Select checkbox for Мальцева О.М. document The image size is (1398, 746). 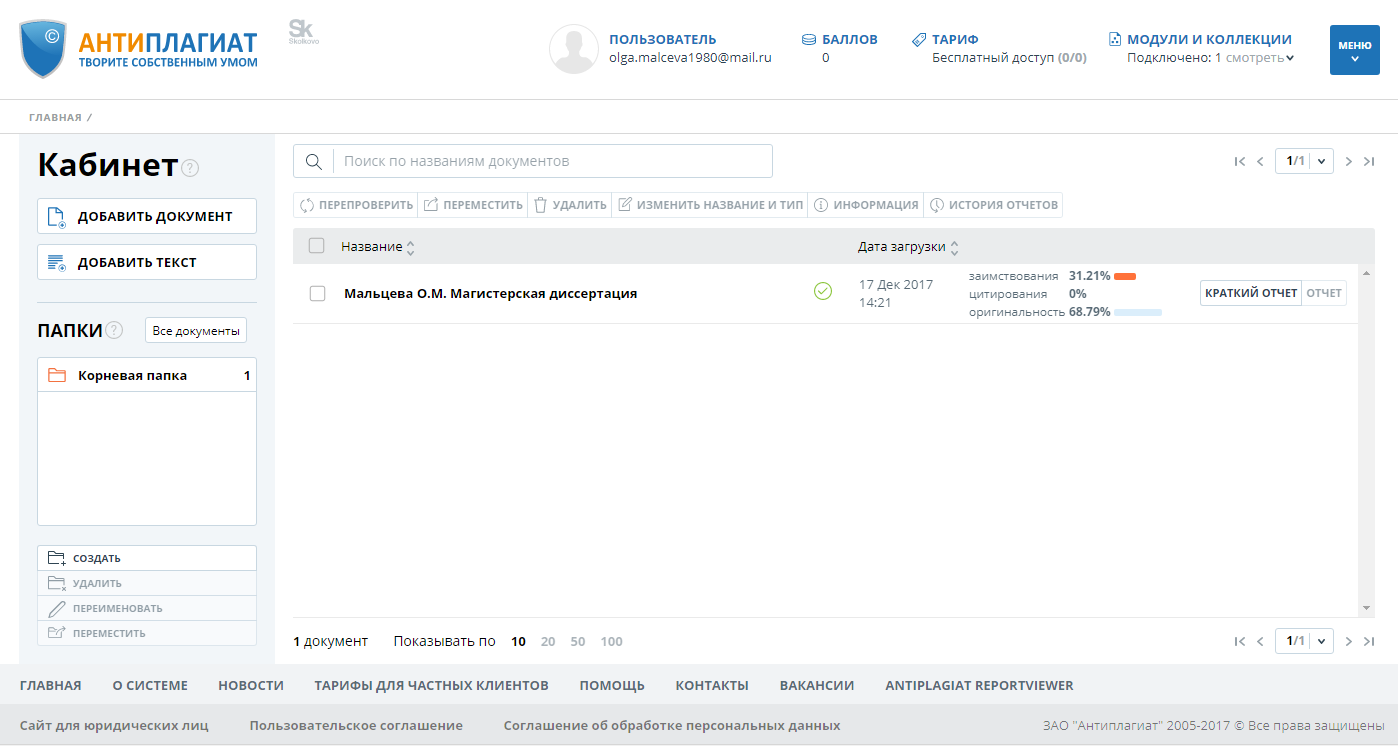(318, 294)
